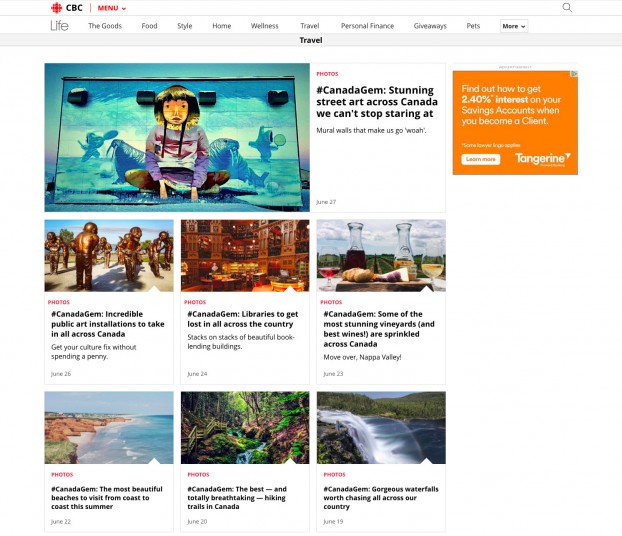Click the June 23 date

tap(333, 374)
